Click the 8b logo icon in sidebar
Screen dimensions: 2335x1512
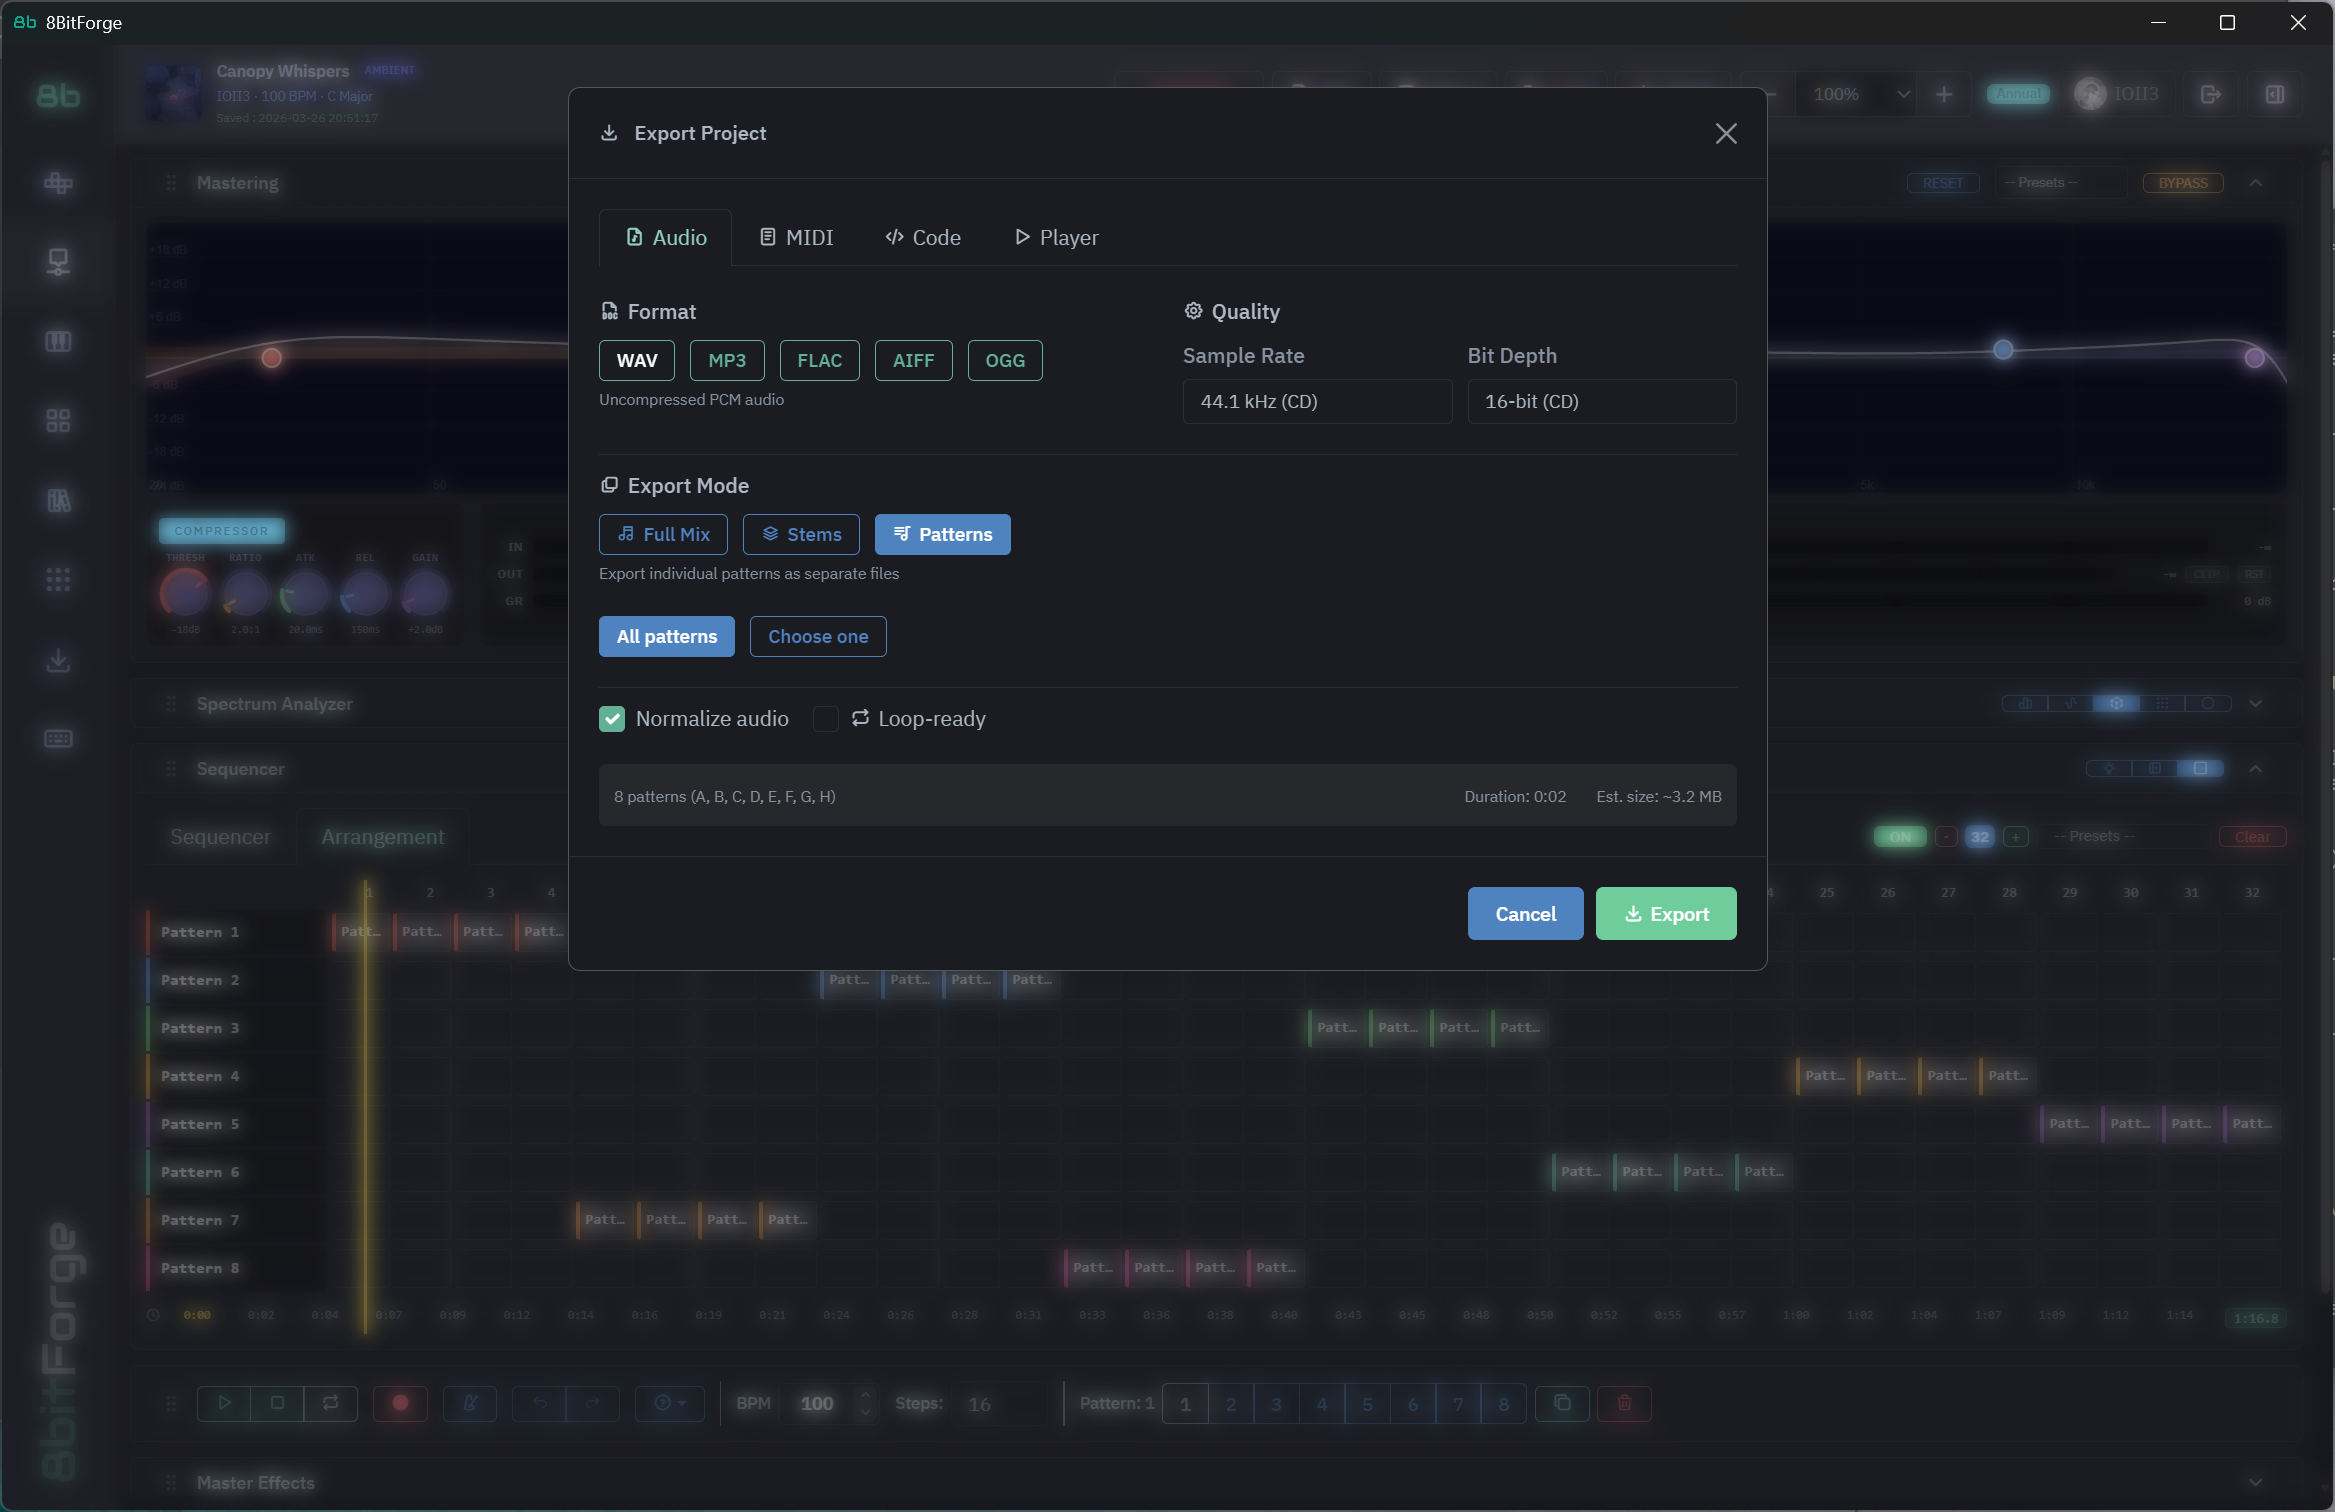pyautogui.click(x=58, y=96)
